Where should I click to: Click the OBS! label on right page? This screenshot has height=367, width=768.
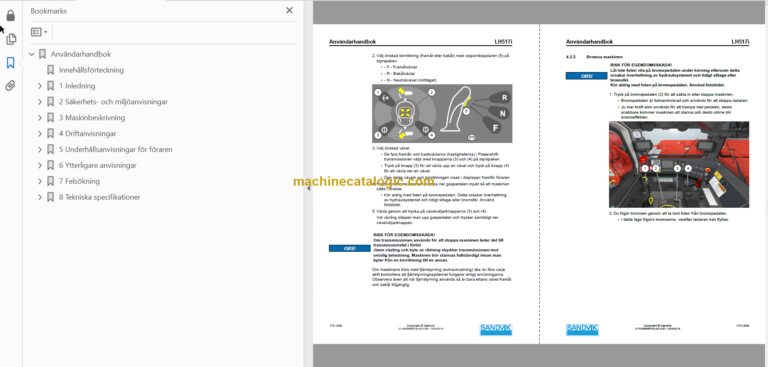586,76
